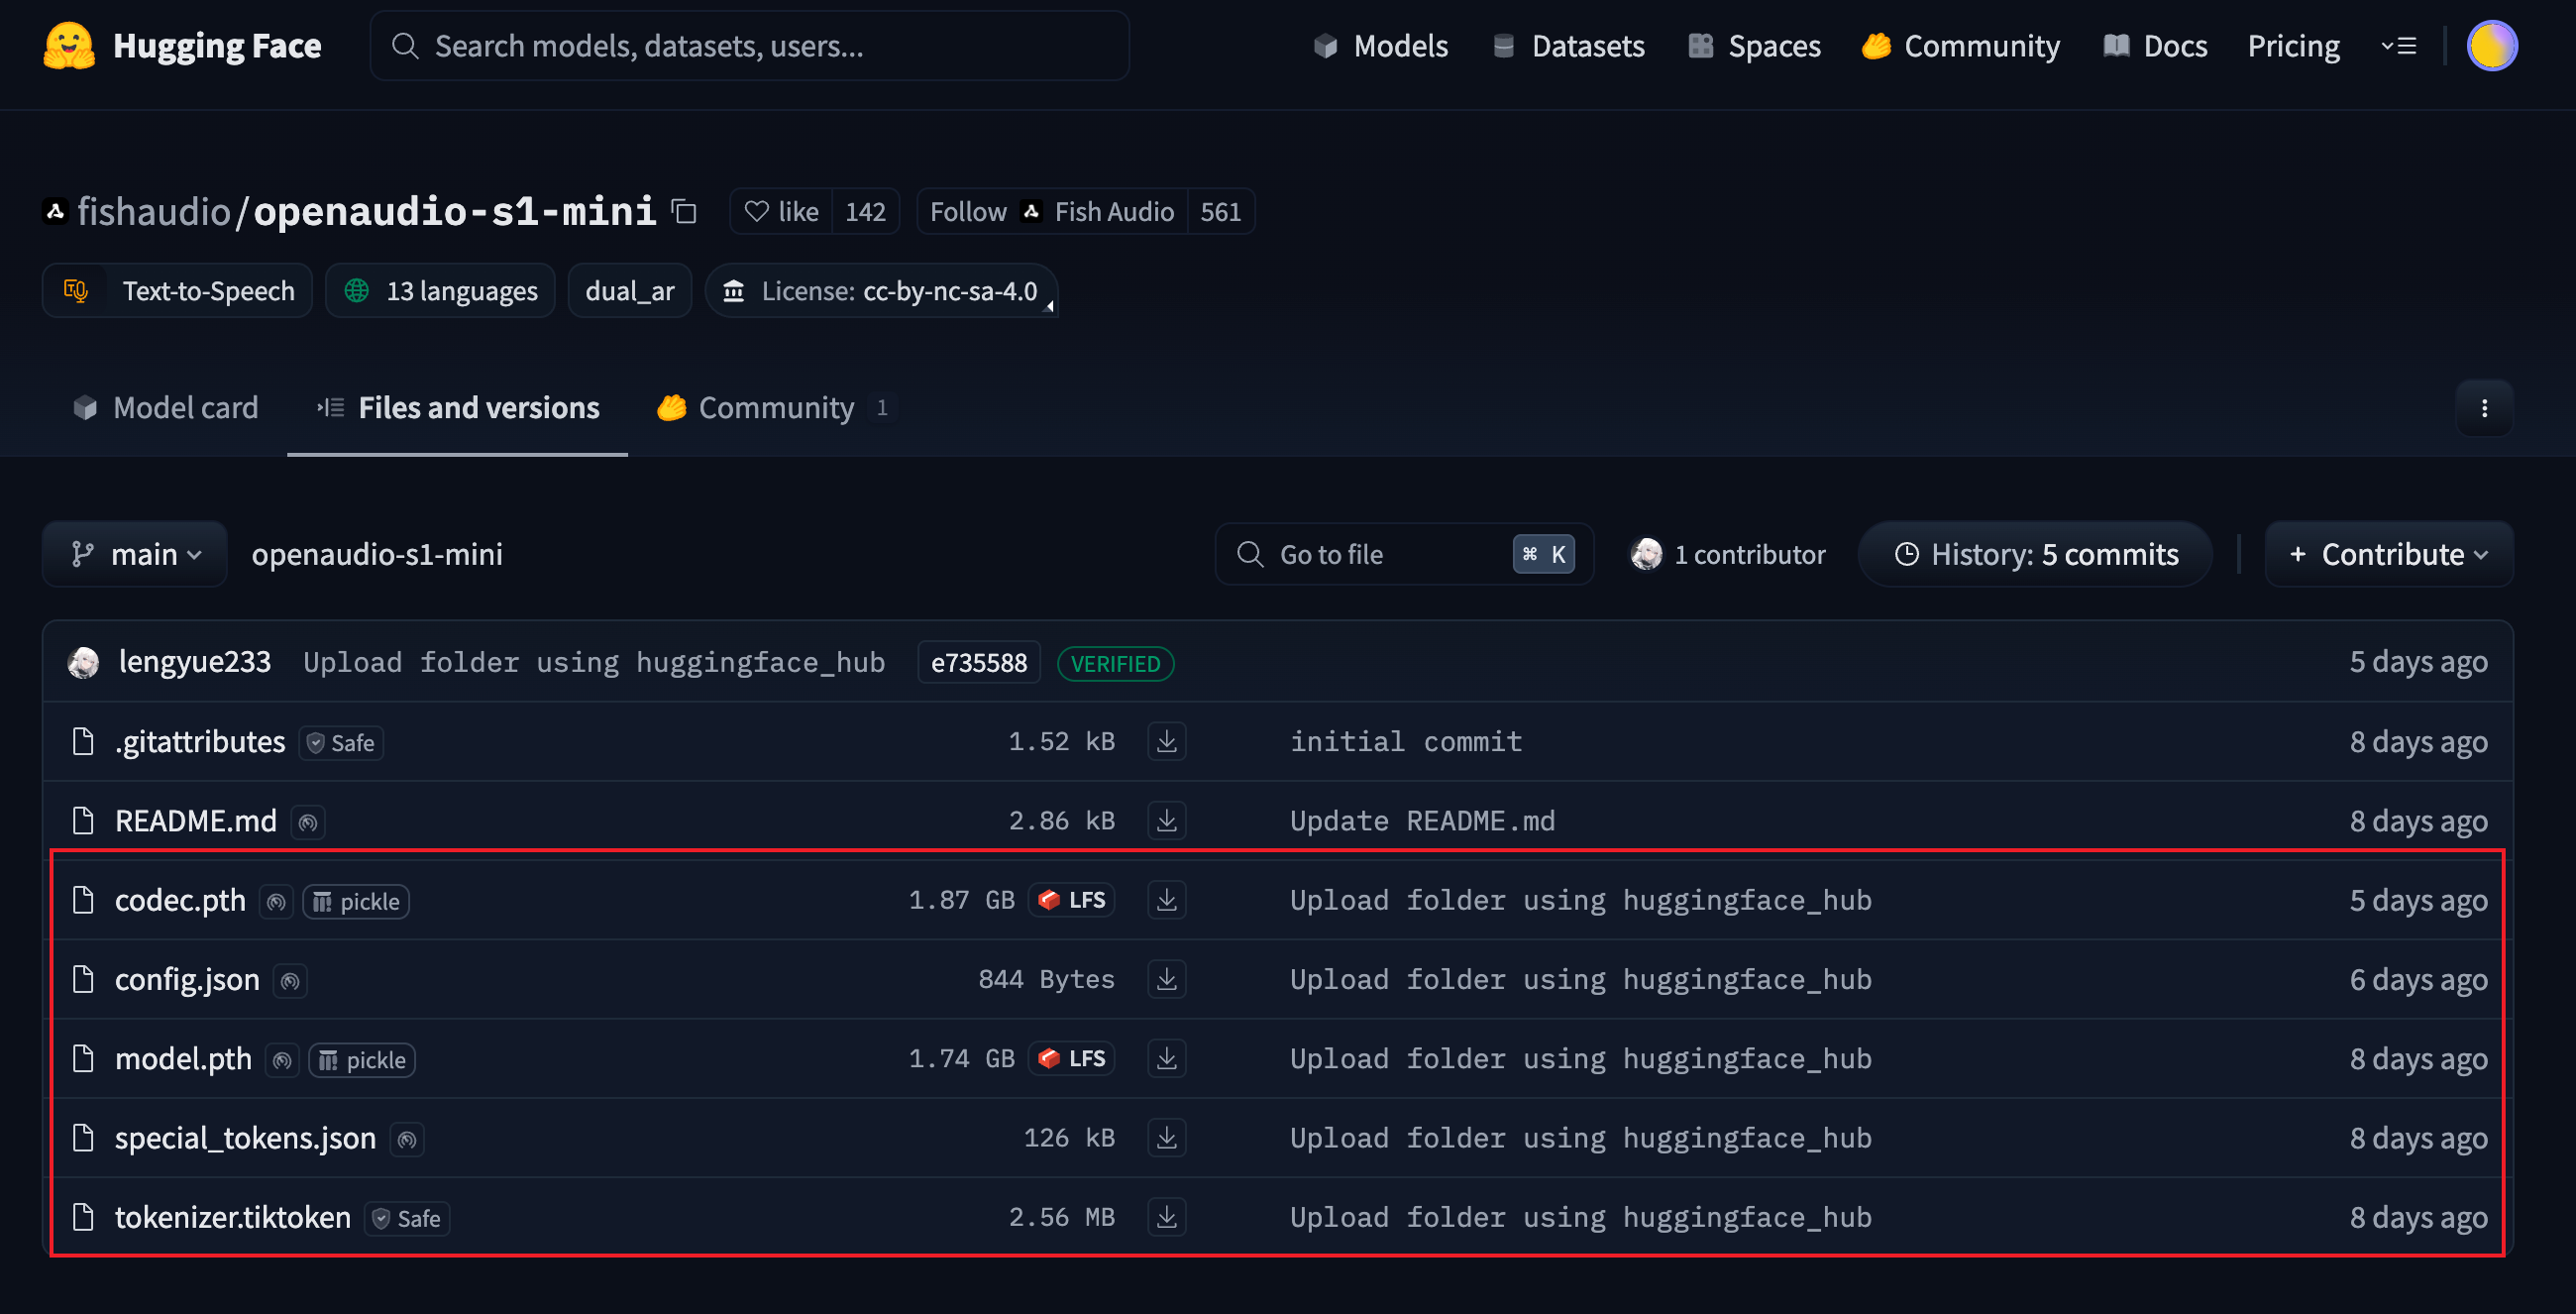View the 1 contributor list

coord(1728,554)
